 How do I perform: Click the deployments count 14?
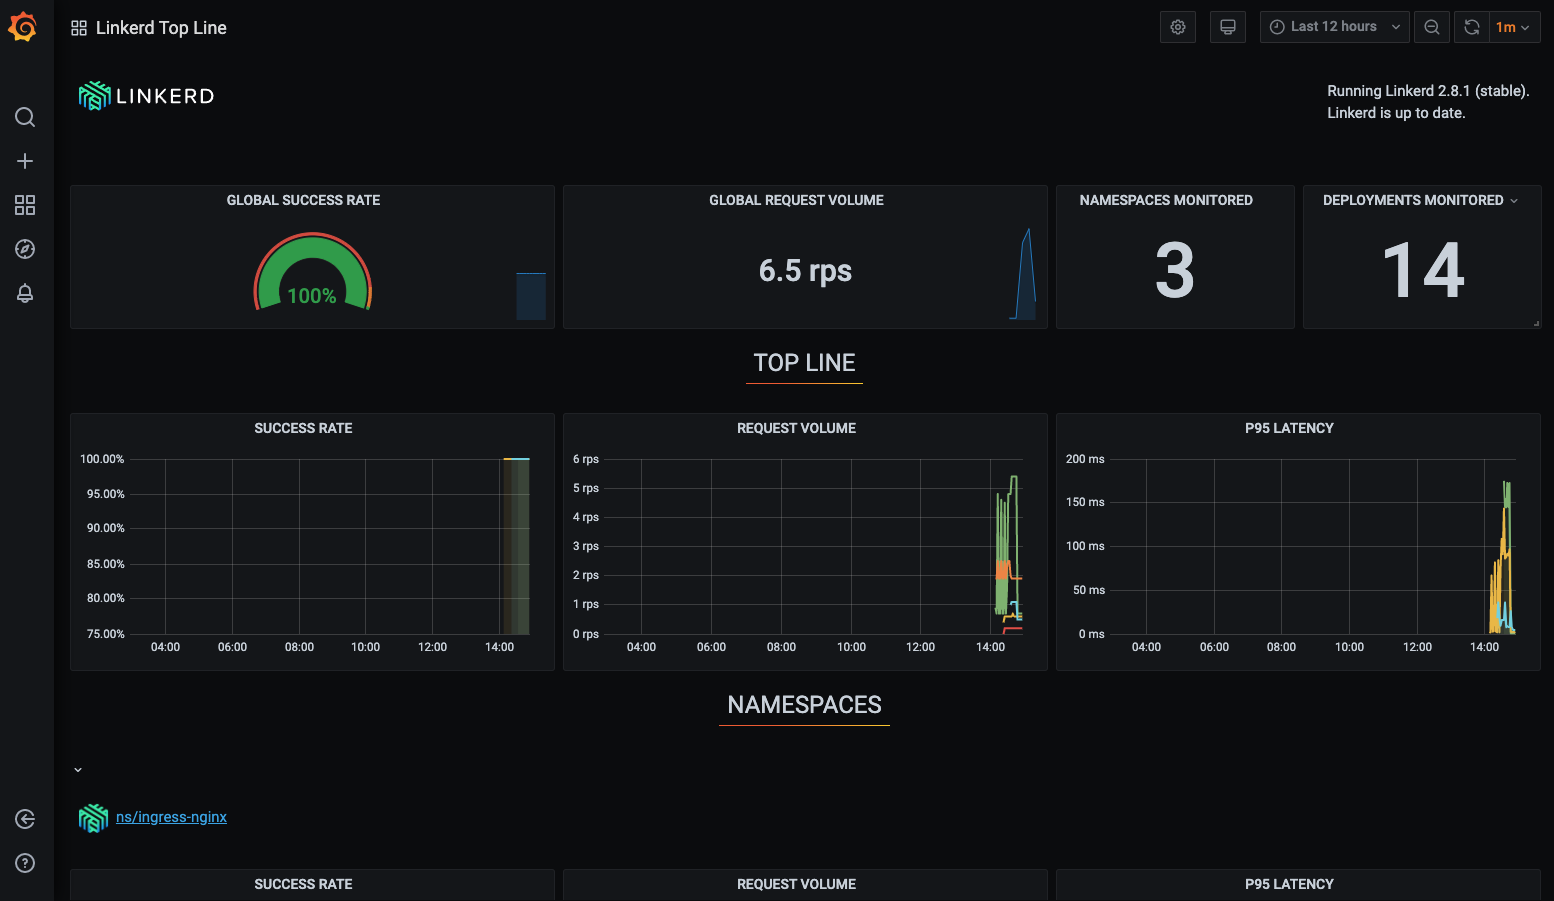(1424, 271)
